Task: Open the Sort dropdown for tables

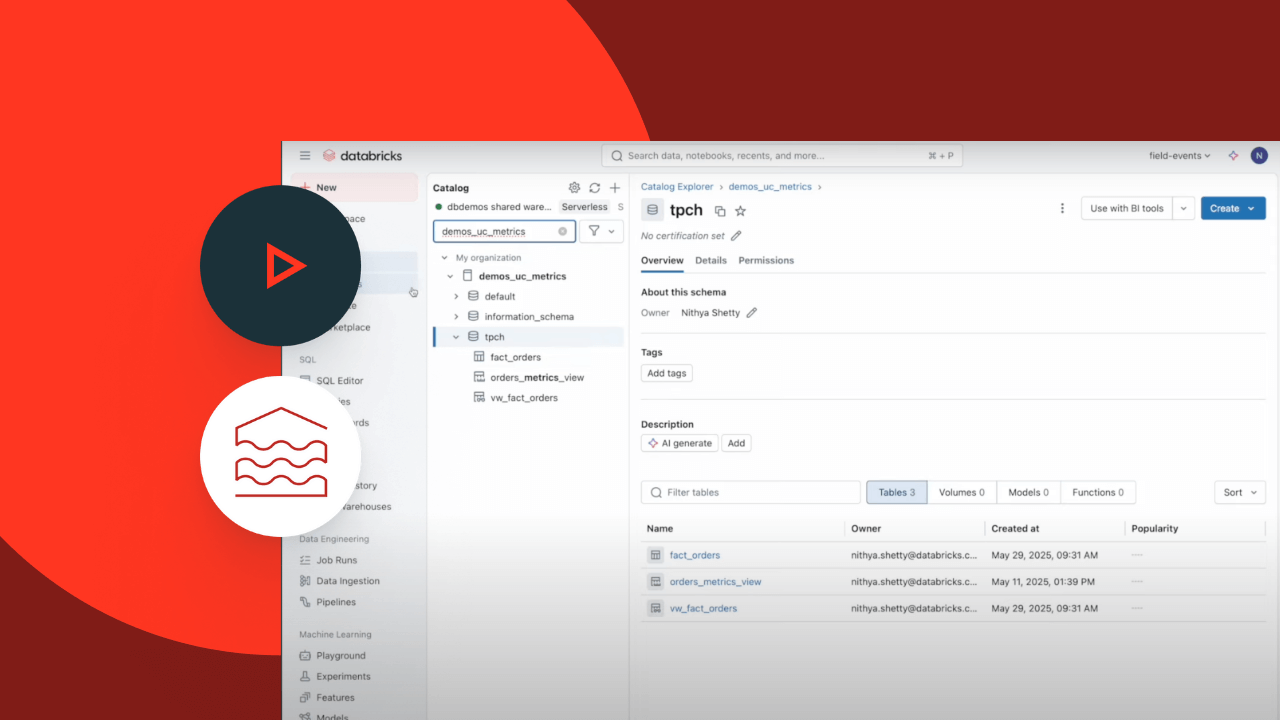Action: click(x=1239, y=492)
